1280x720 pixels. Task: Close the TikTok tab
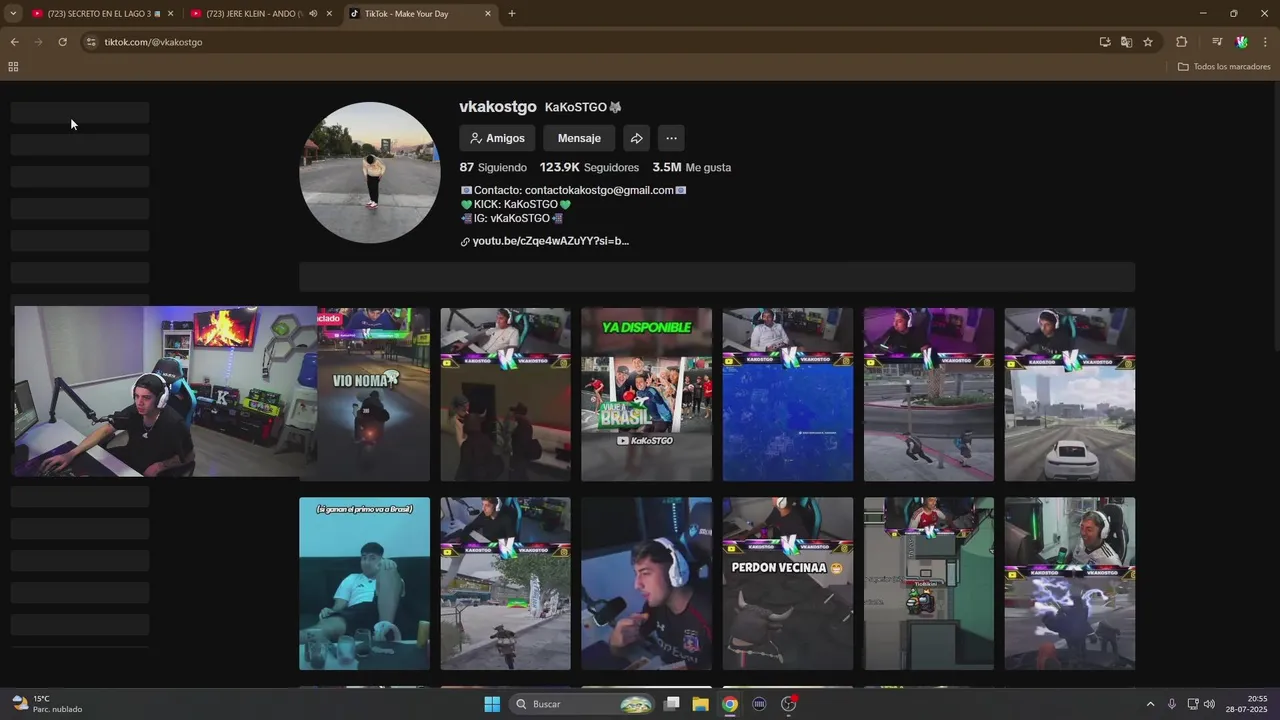488,14
